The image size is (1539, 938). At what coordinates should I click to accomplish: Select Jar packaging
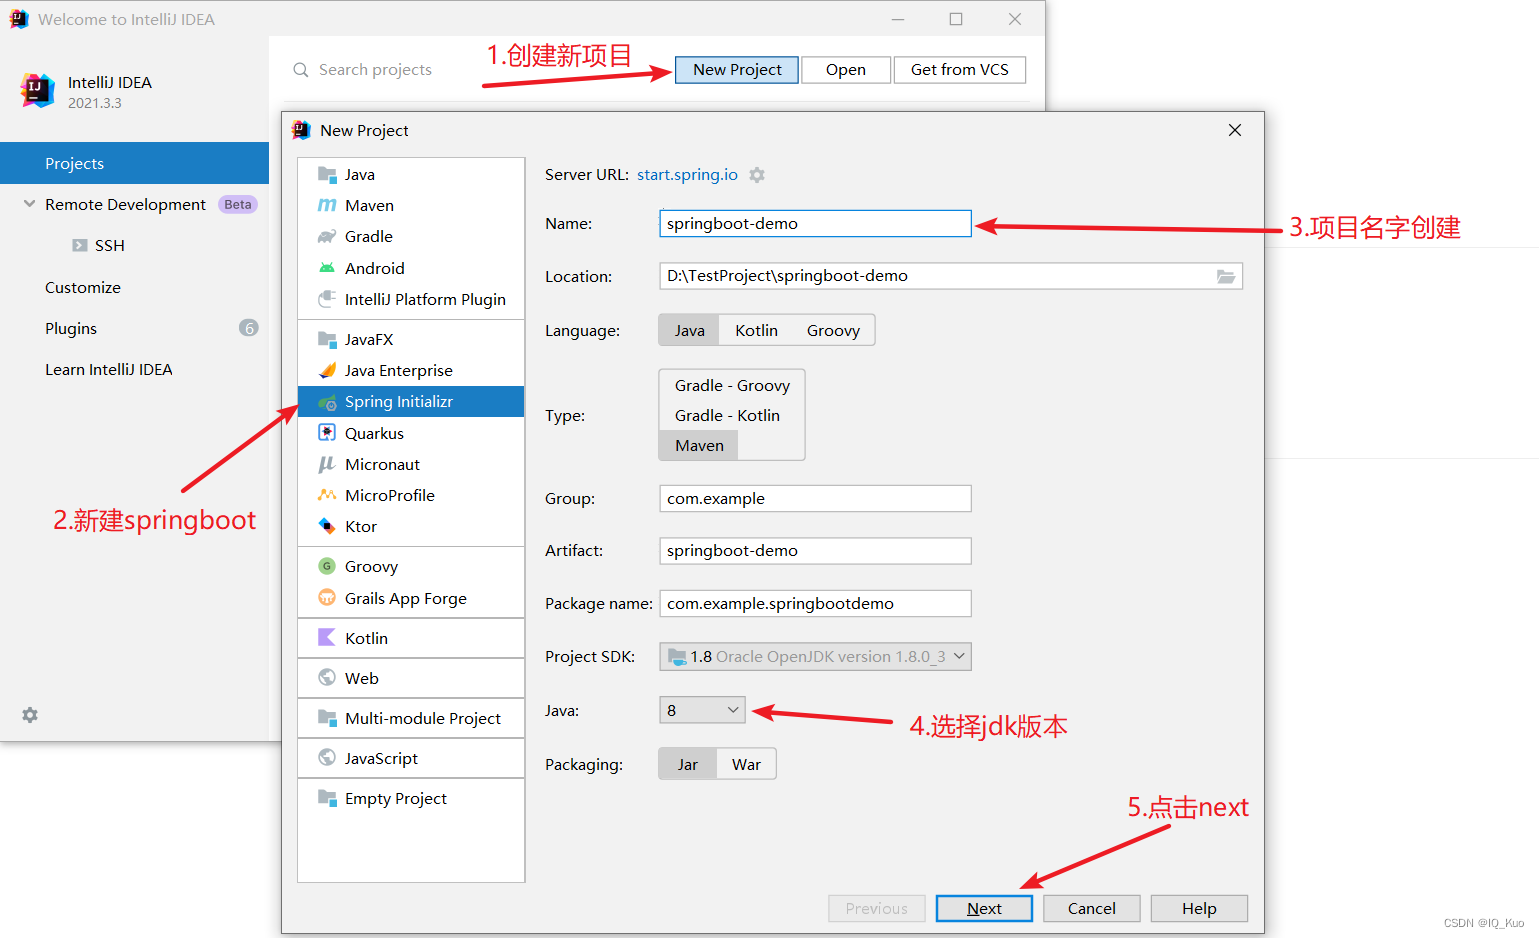(688, 764)
